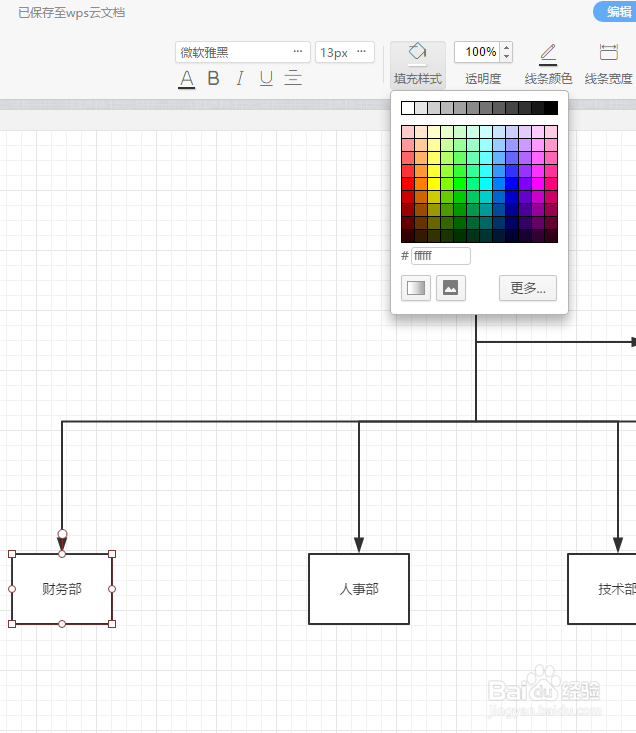Screen dimensions: 636x733
Task: Select the 财务部 box
Action: (x=62, y=589)
